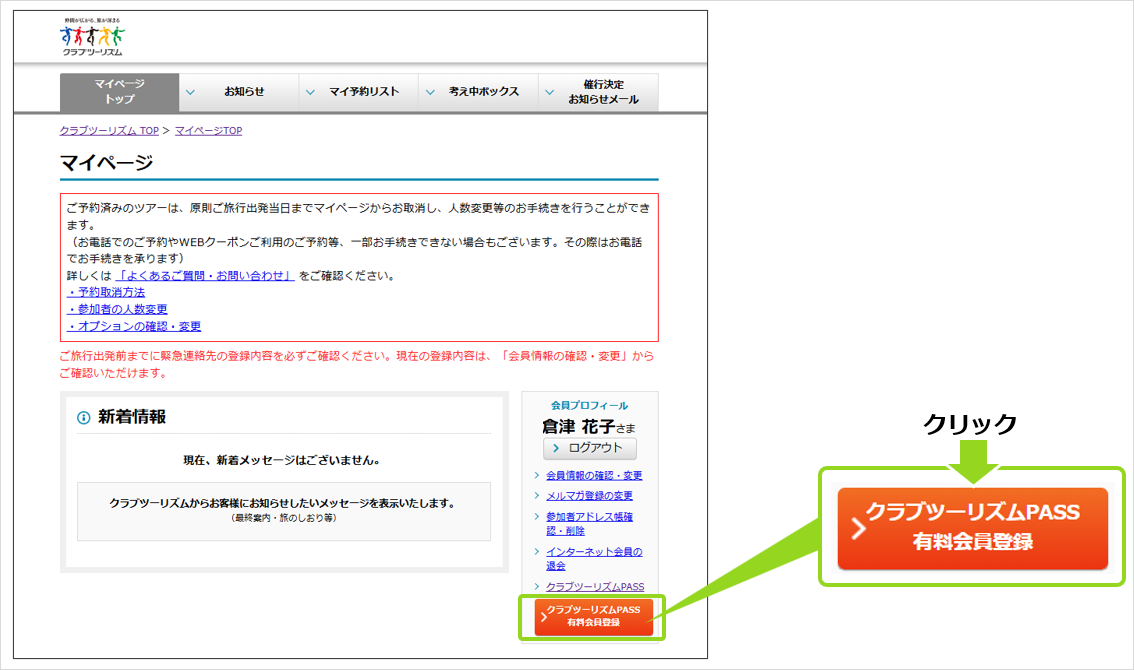Open the マイページトップ tab
Viewport: 1134px width, 670px height.
coord(120,92)
